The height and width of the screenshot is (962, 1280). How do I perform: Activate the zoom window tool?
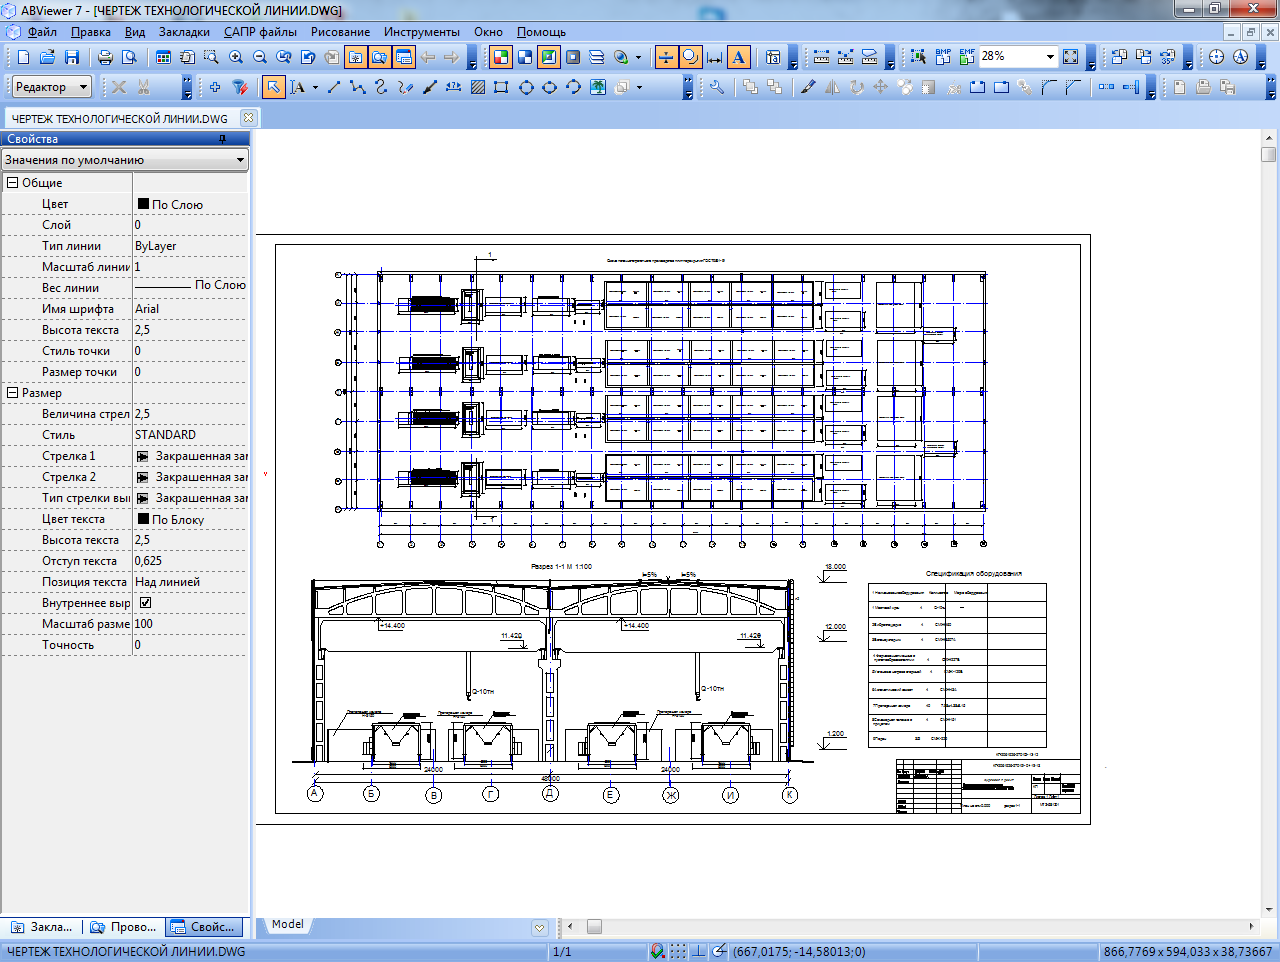click(211, 57)
